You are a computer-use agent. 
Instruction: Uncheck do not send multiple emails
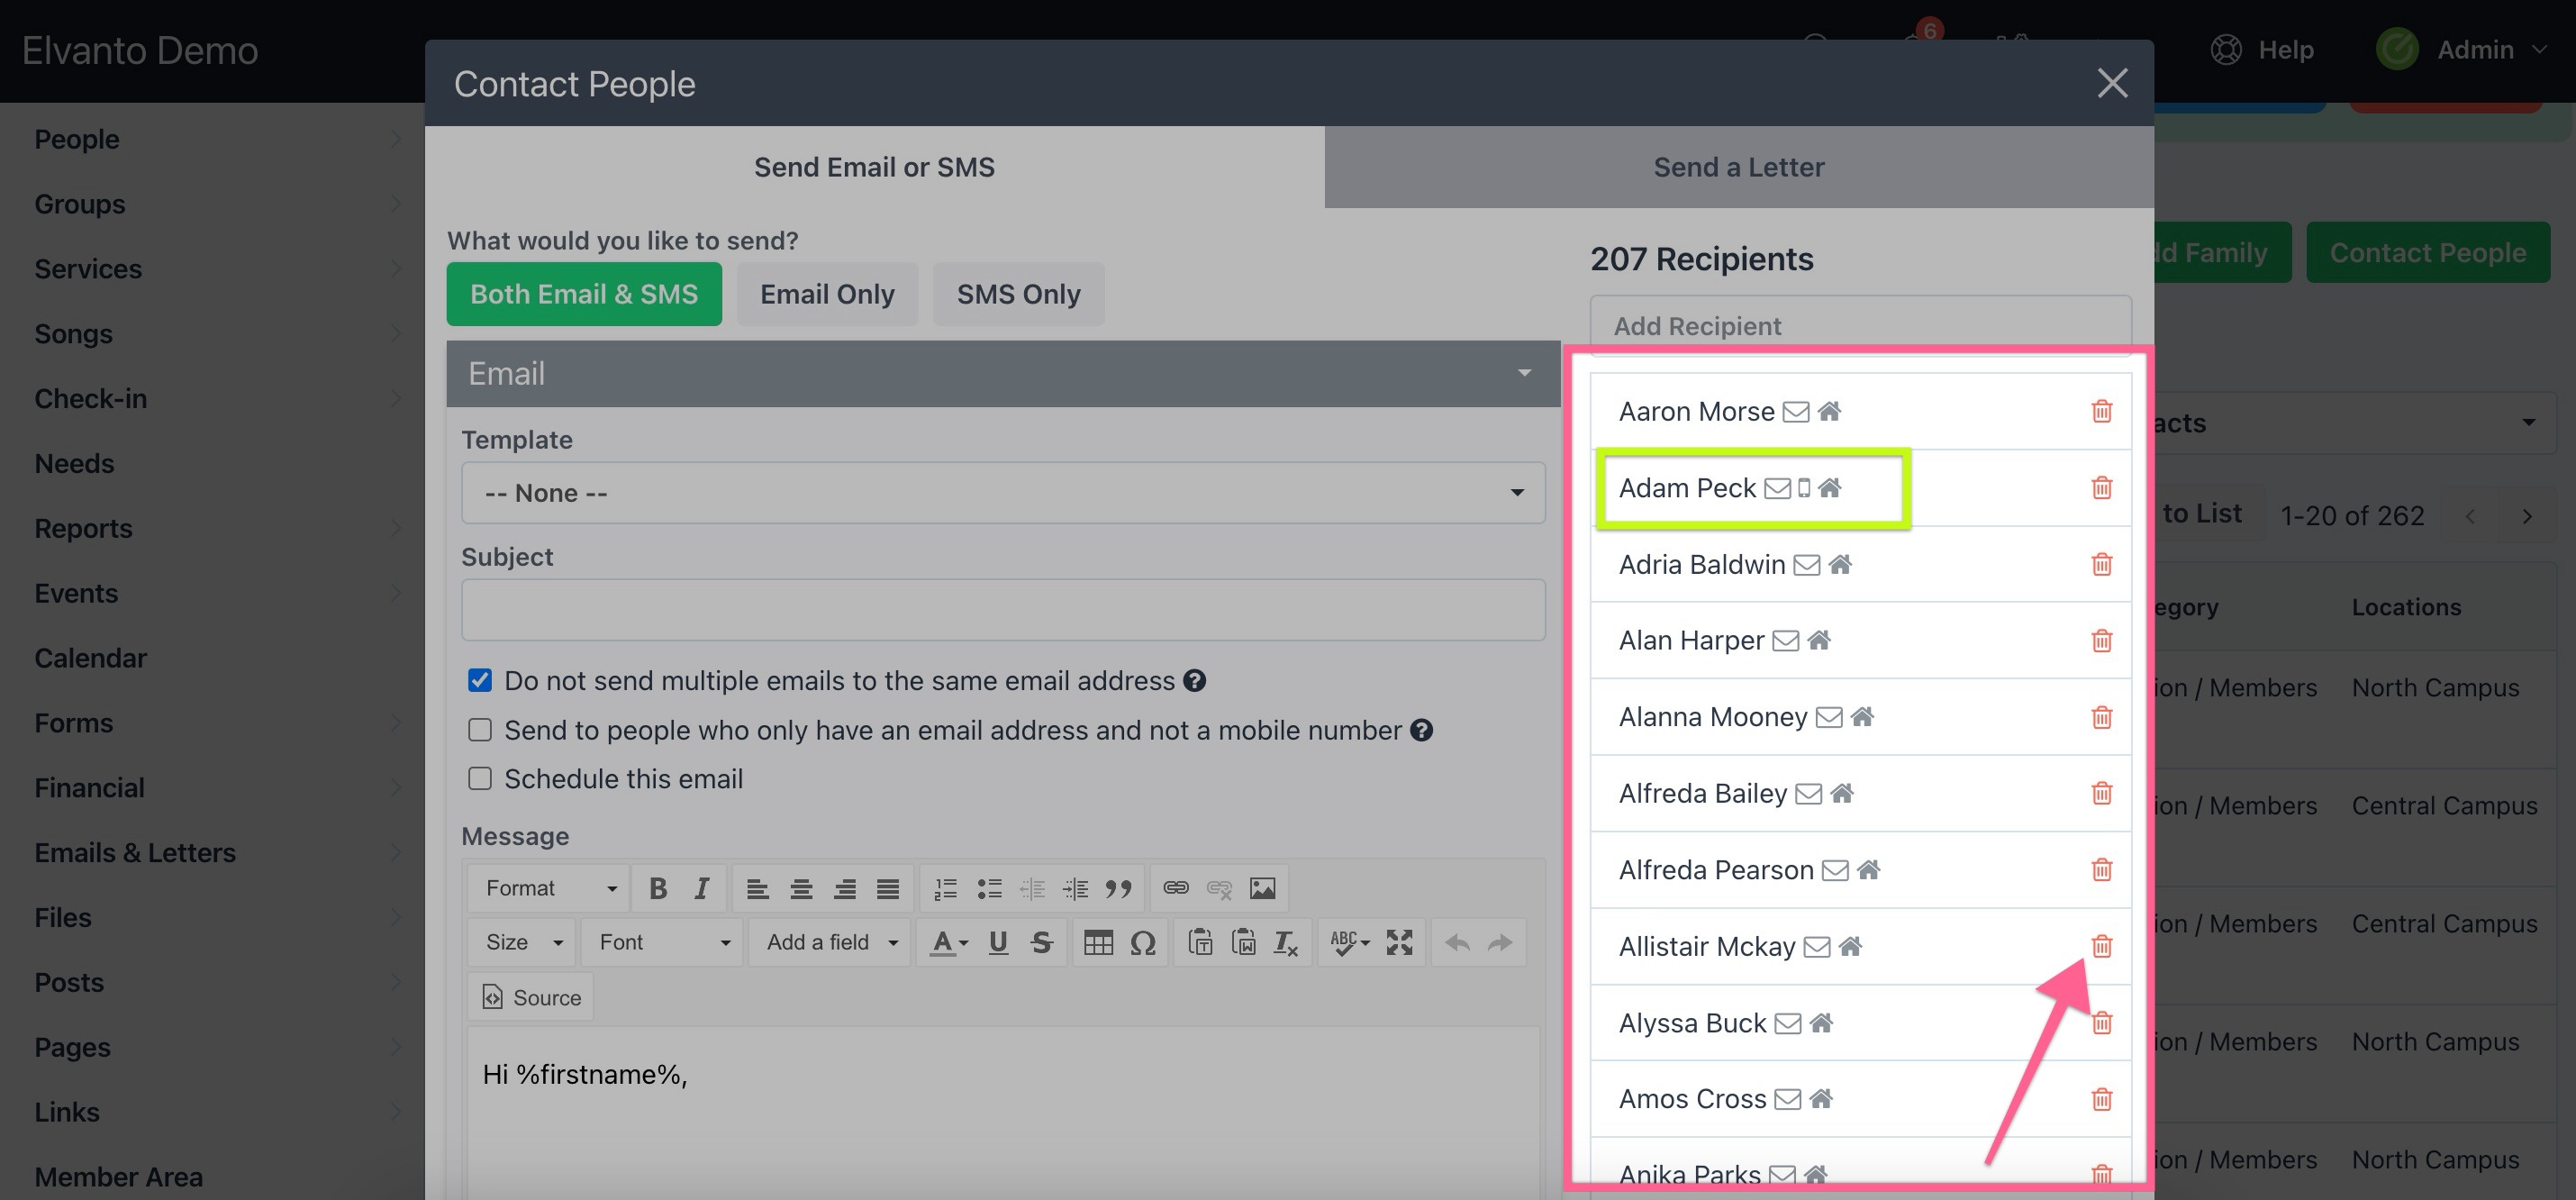tap(480, 681)
